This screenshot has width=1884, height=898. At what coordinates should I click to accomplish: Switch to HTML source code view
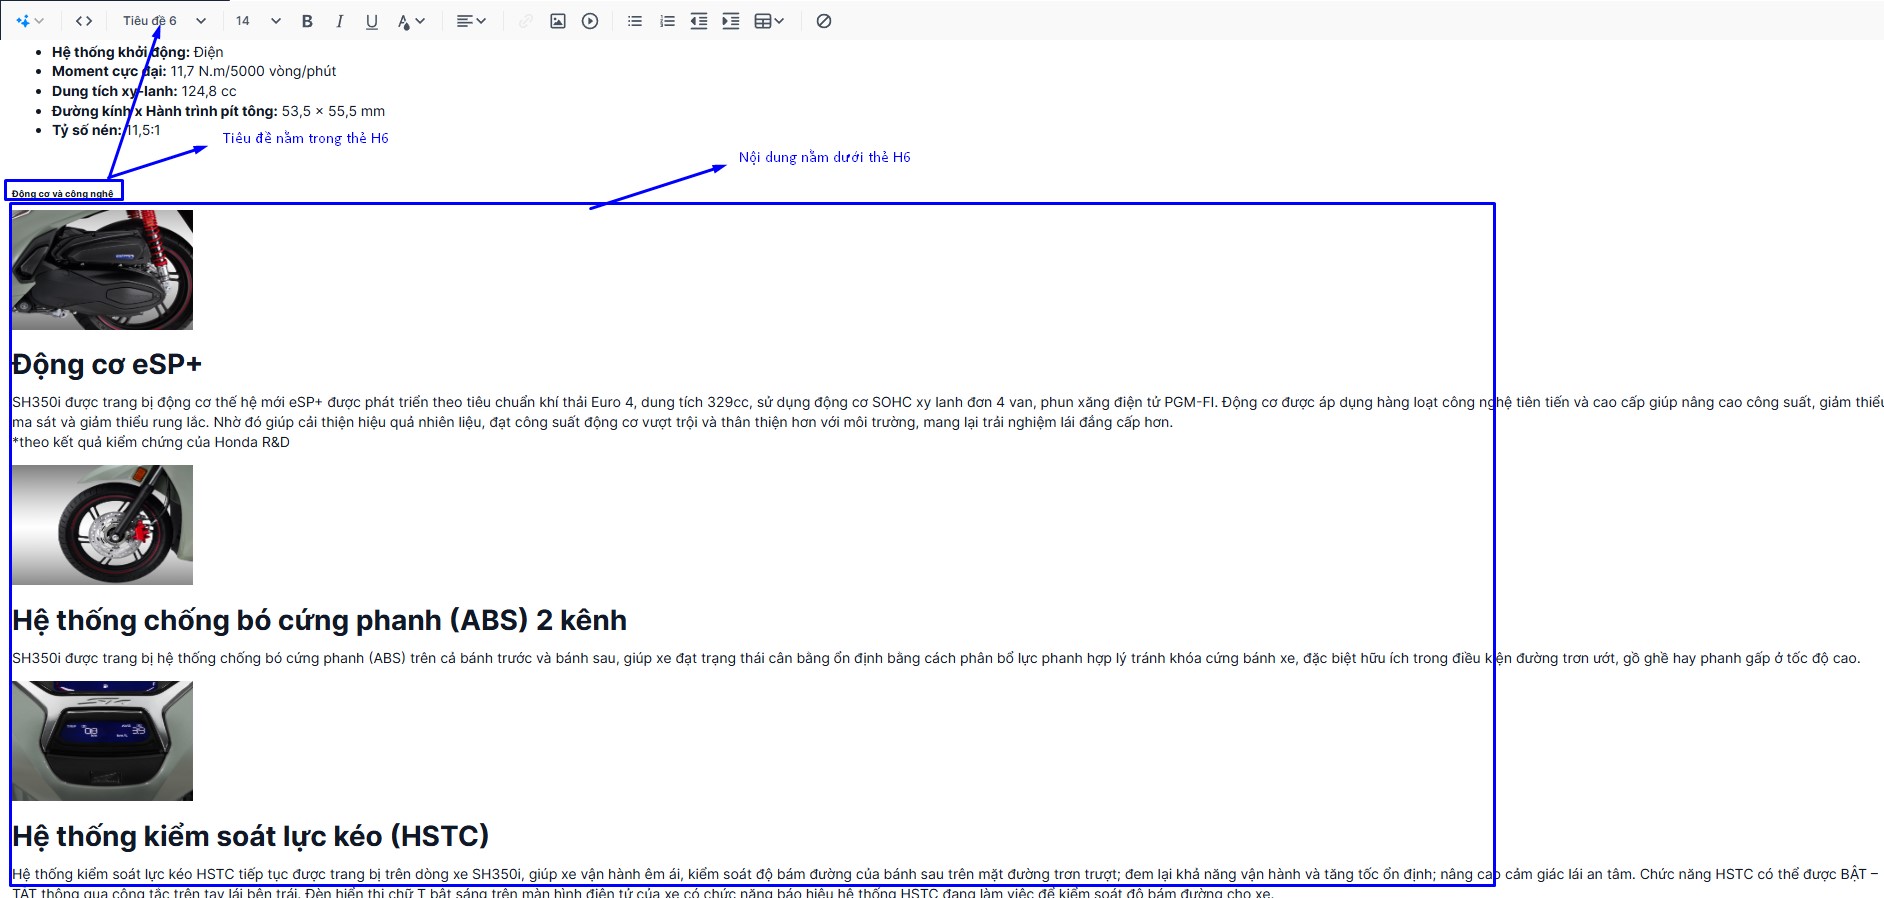[x=84, y=21]
